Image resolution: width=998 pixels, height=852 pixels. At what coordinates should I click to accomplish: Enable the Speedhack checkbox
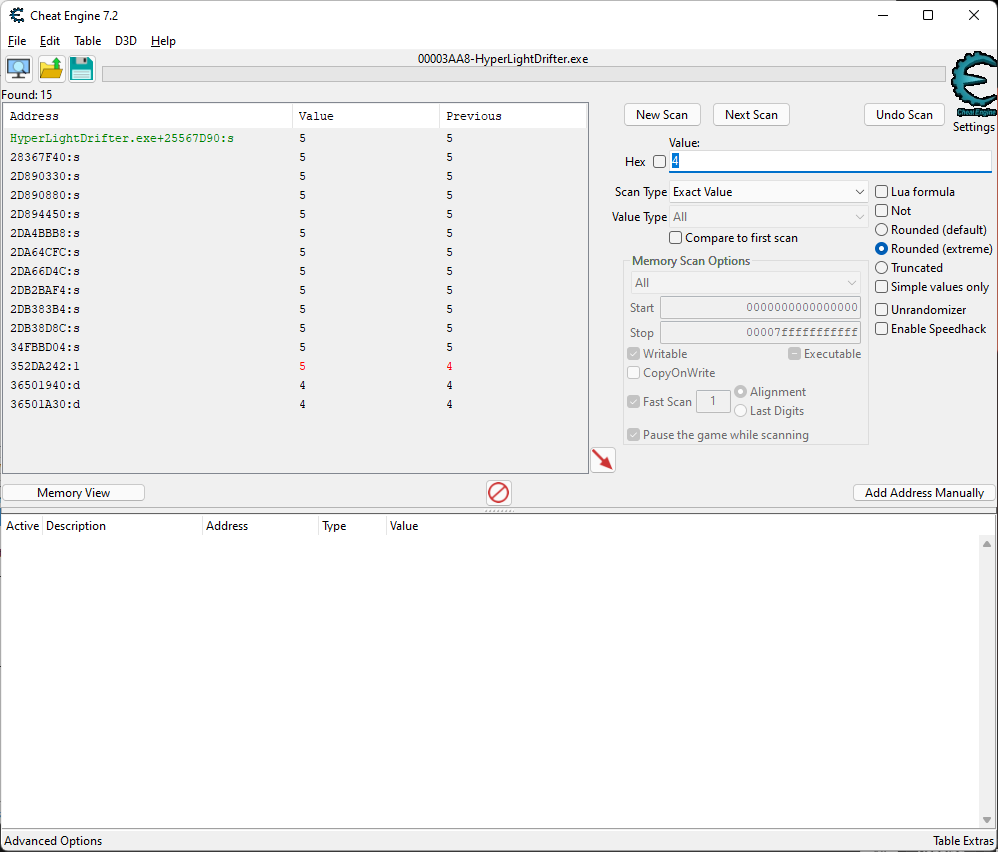click(881, 329)
